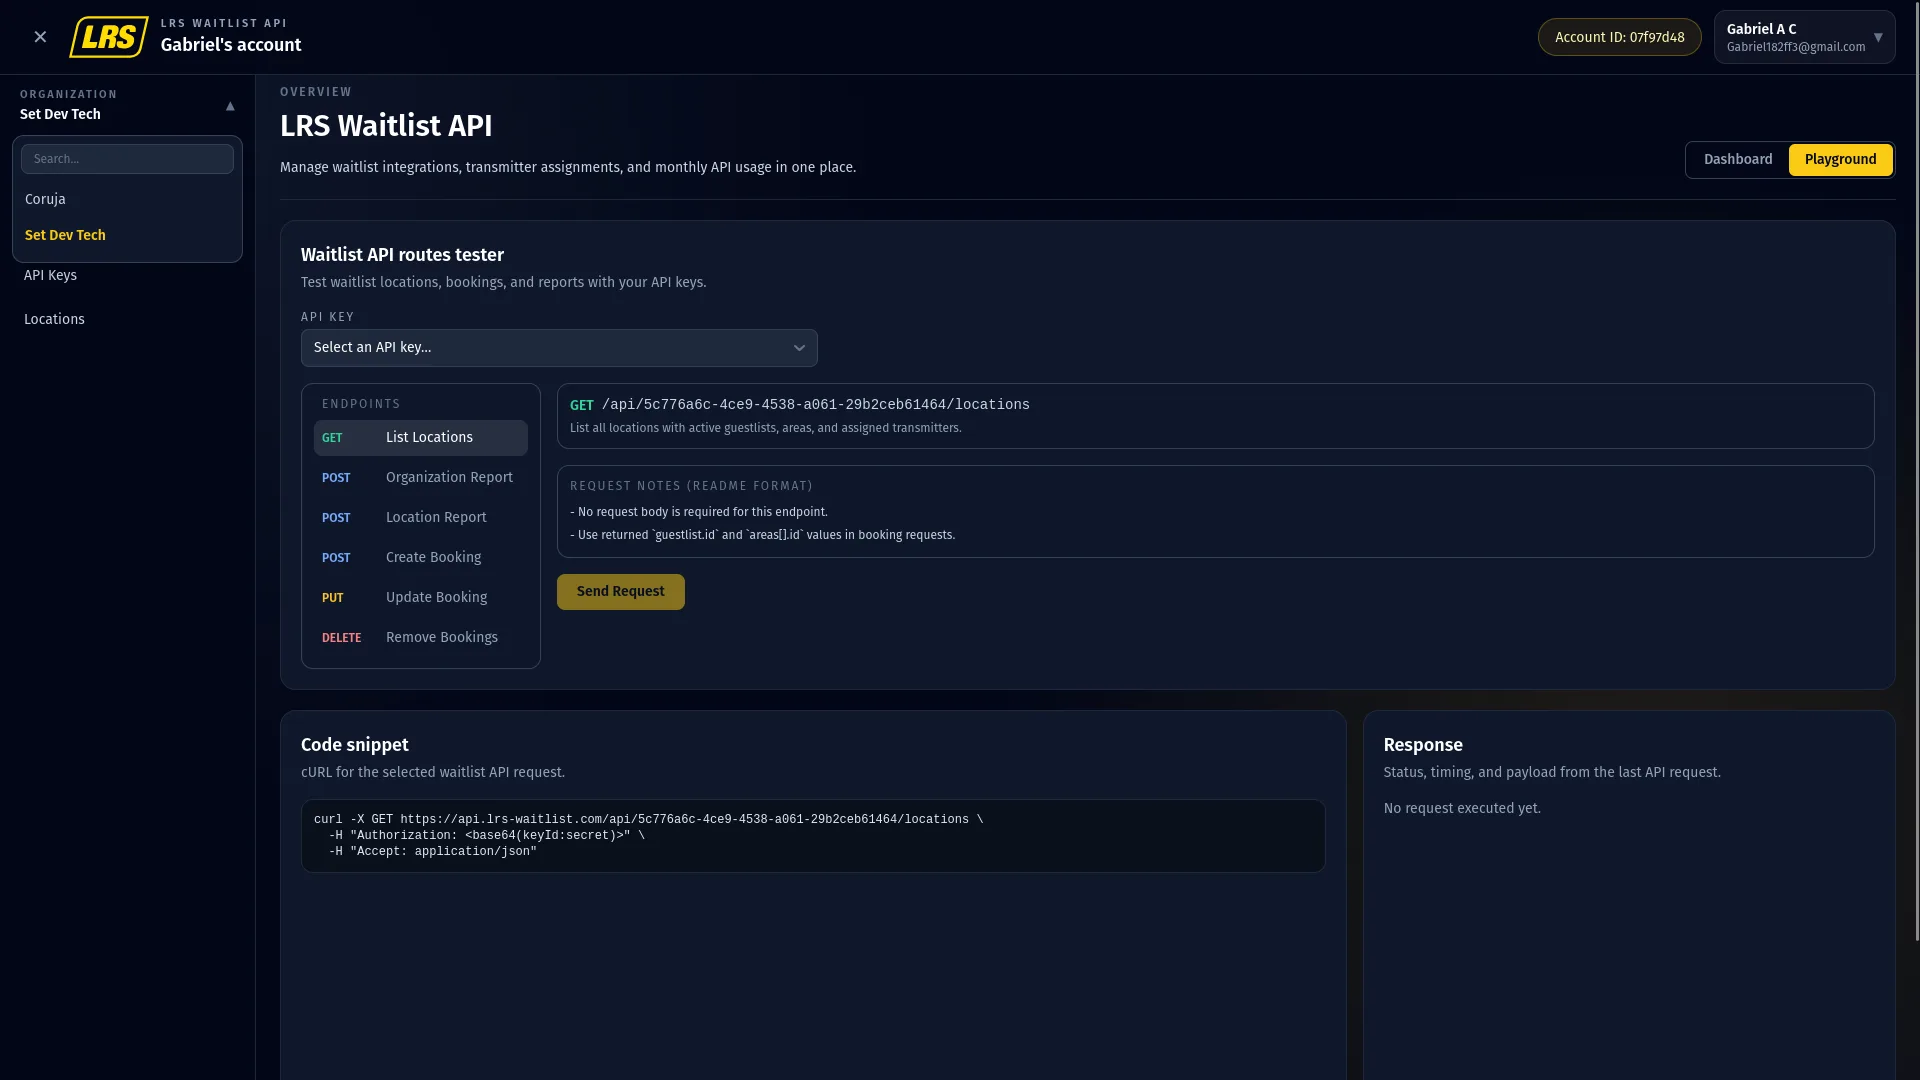Click the Gabriel182ff3@gmail.com email text
This screenshot has width=1920, height=1080.
coord(1795,47)
